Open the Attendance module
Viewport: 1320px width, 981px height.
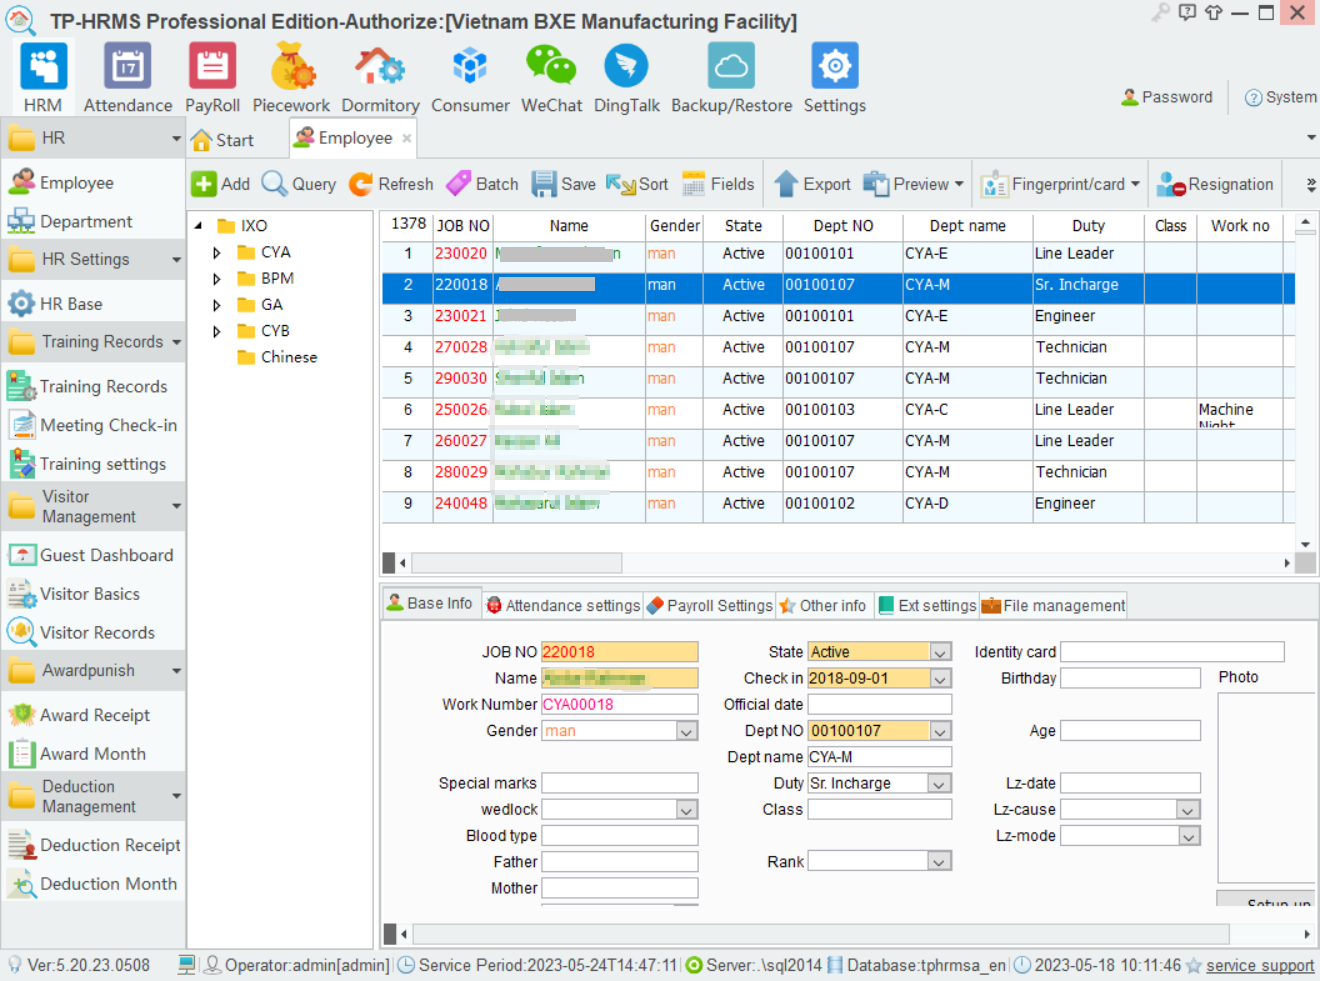(x=127, y=78)
